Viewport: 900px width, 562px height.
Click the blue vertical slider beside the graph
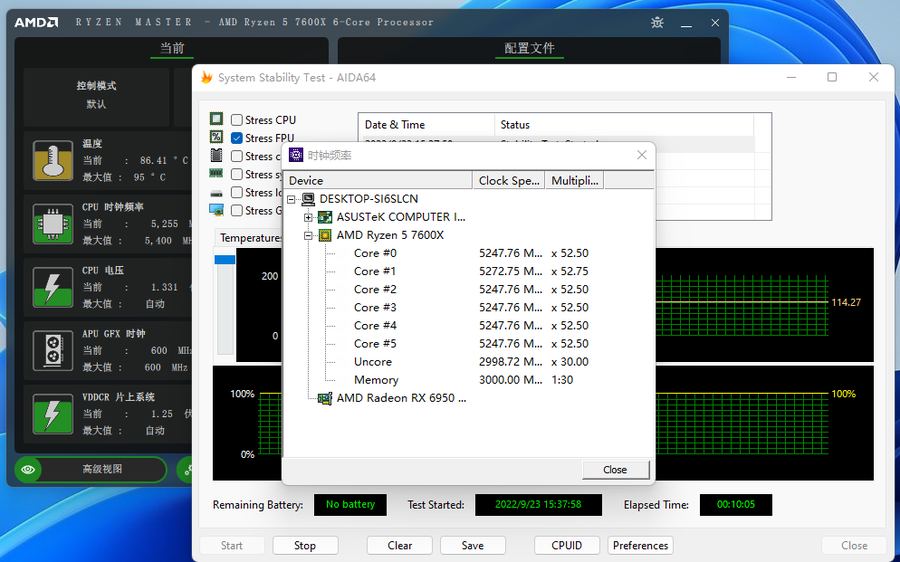[225, 260]
